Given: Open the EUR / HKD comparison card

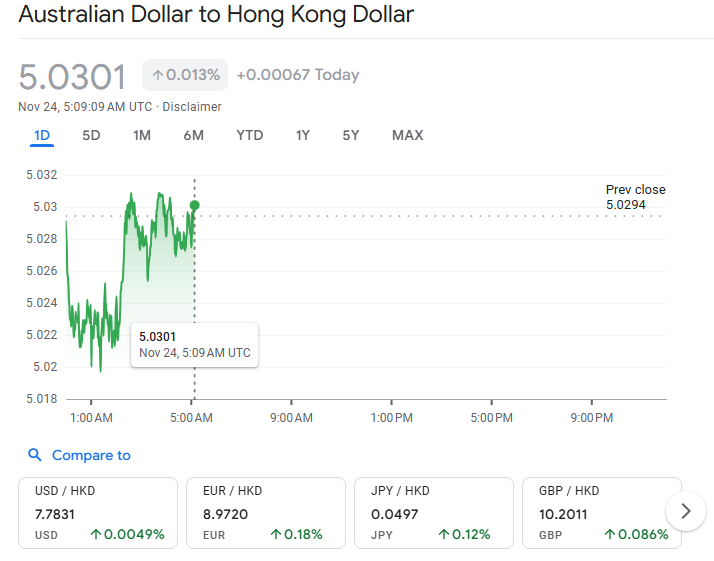Looking at the screenshot, I should pos(265,512).
